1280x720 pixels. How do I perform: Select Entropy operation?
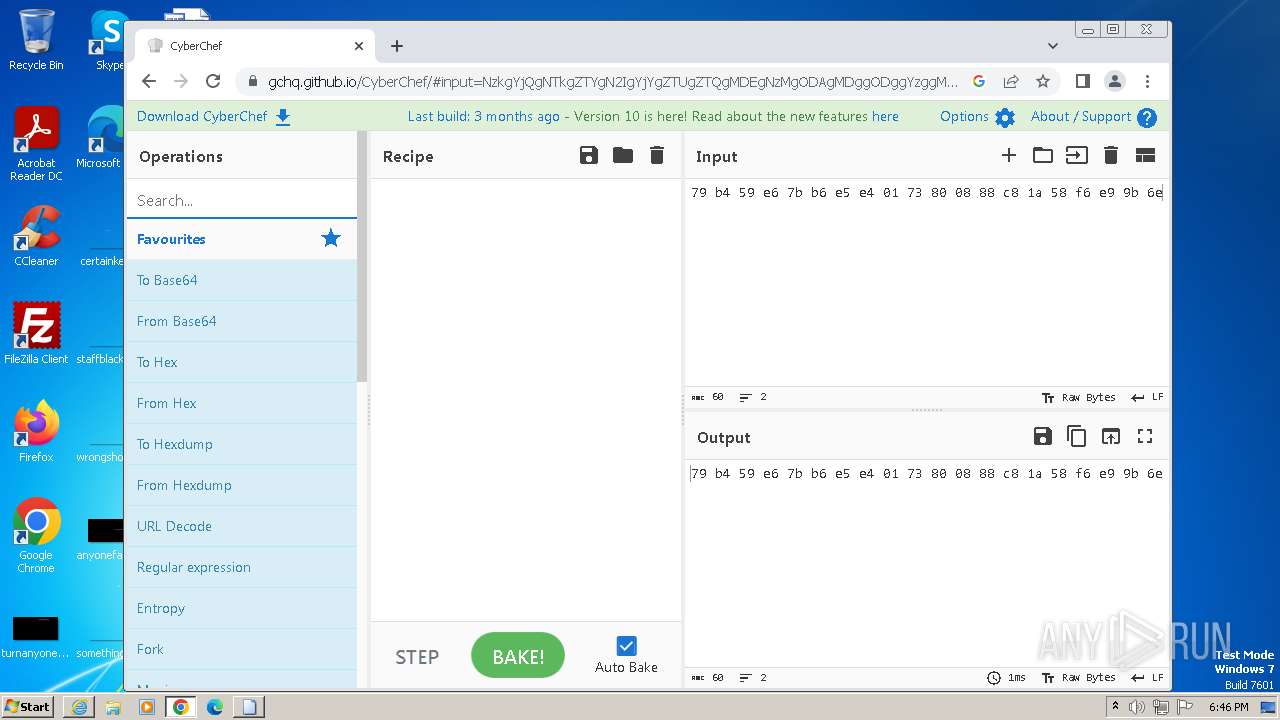(241, 608)
